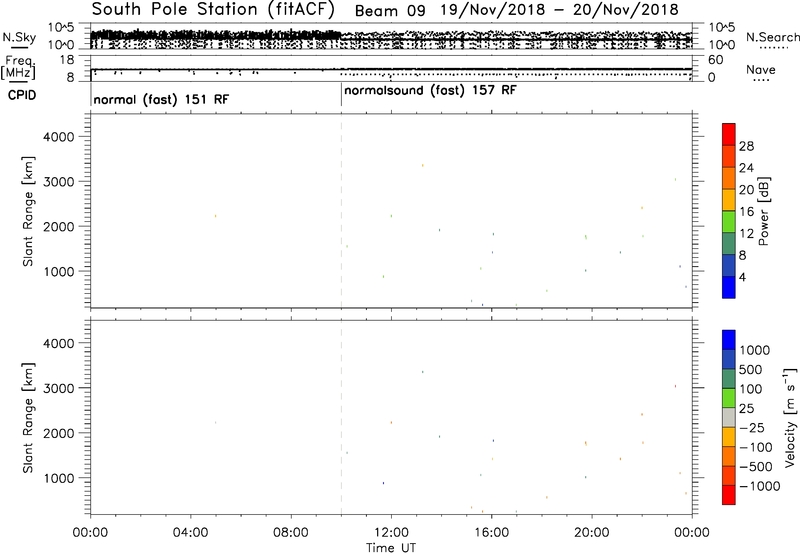Viewport: 800px width, 554px height.
Task: Click the '60' tick on the Nave axis
Action: [715, 60]
